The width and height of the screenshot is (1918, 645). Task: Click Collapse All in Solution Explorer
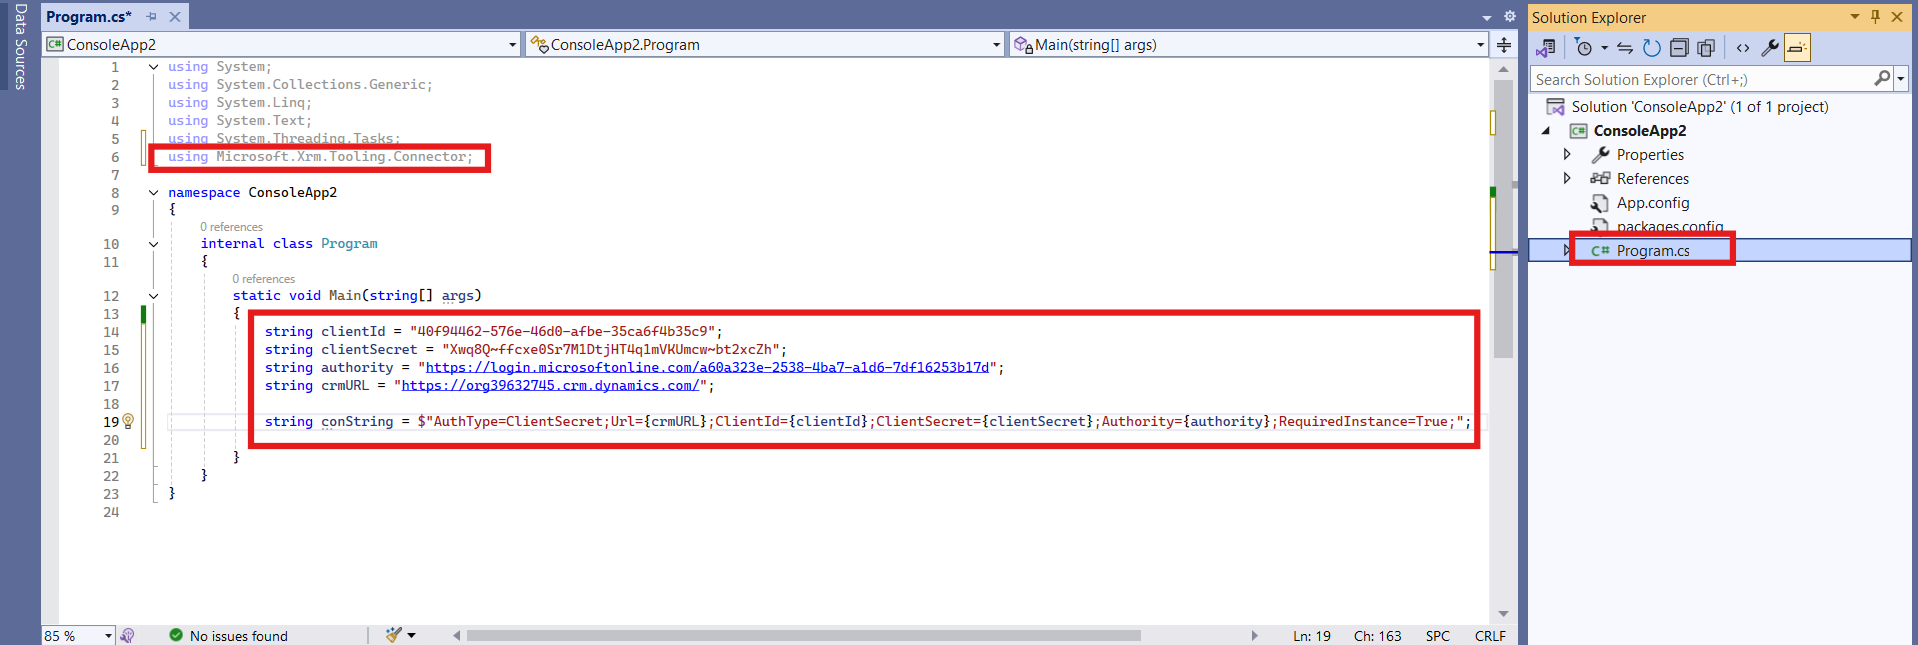point(1679,48)
